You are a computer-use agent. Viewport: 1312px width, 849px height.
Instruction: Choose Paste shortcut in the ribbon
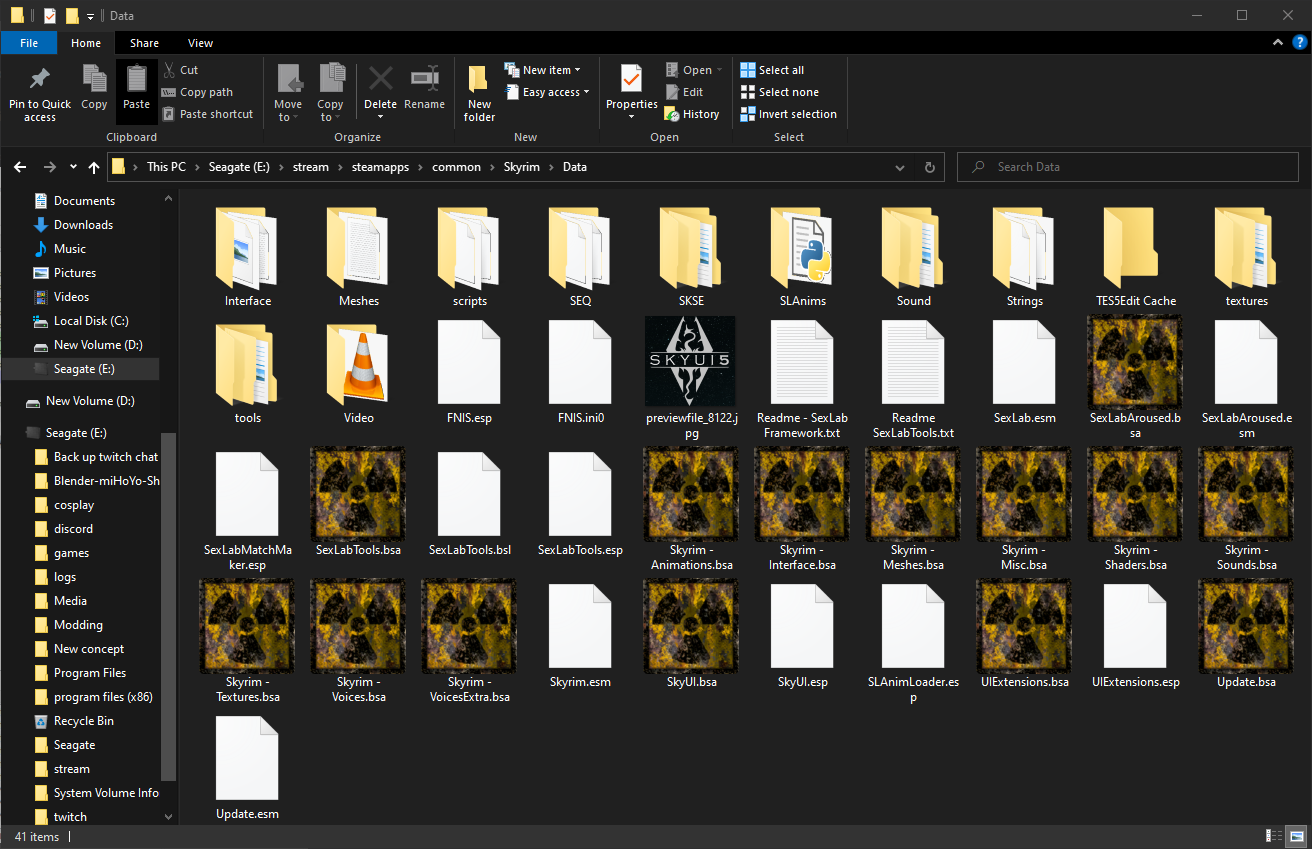[208, 114]
